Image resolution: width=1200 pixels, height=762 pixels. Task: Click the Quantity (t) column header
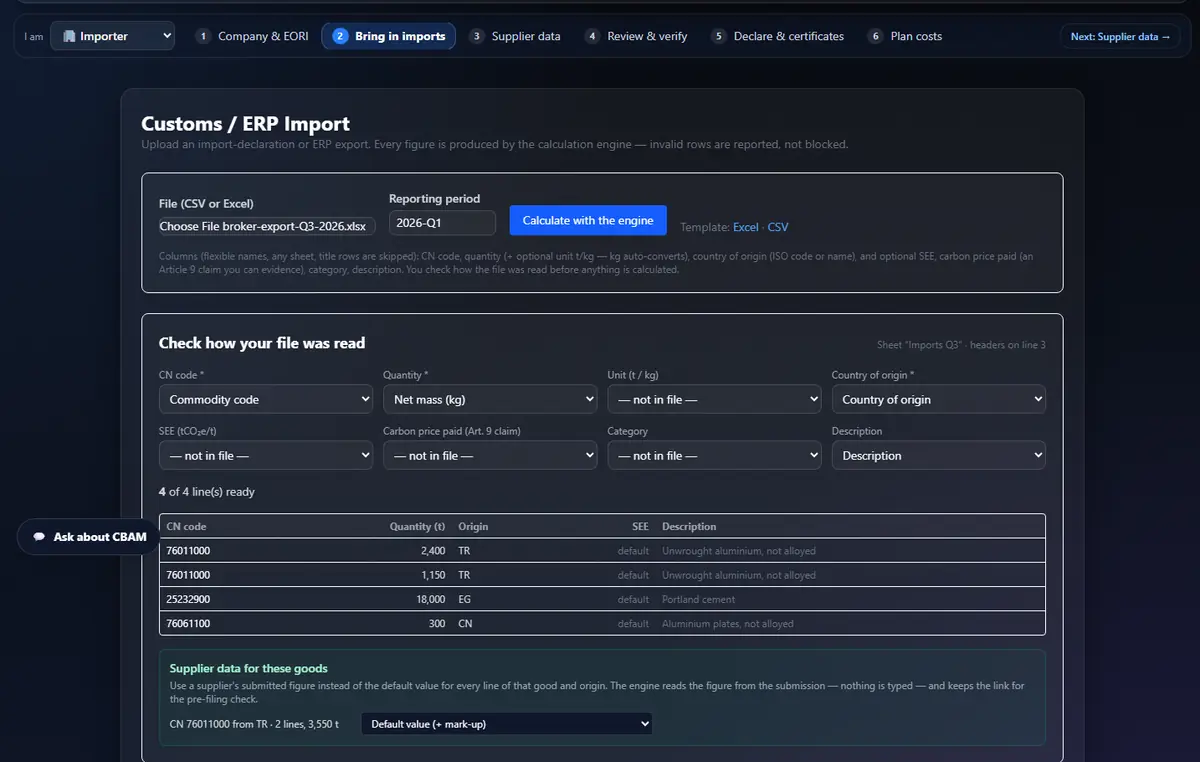pyautogui.click(x=417, y=526)
